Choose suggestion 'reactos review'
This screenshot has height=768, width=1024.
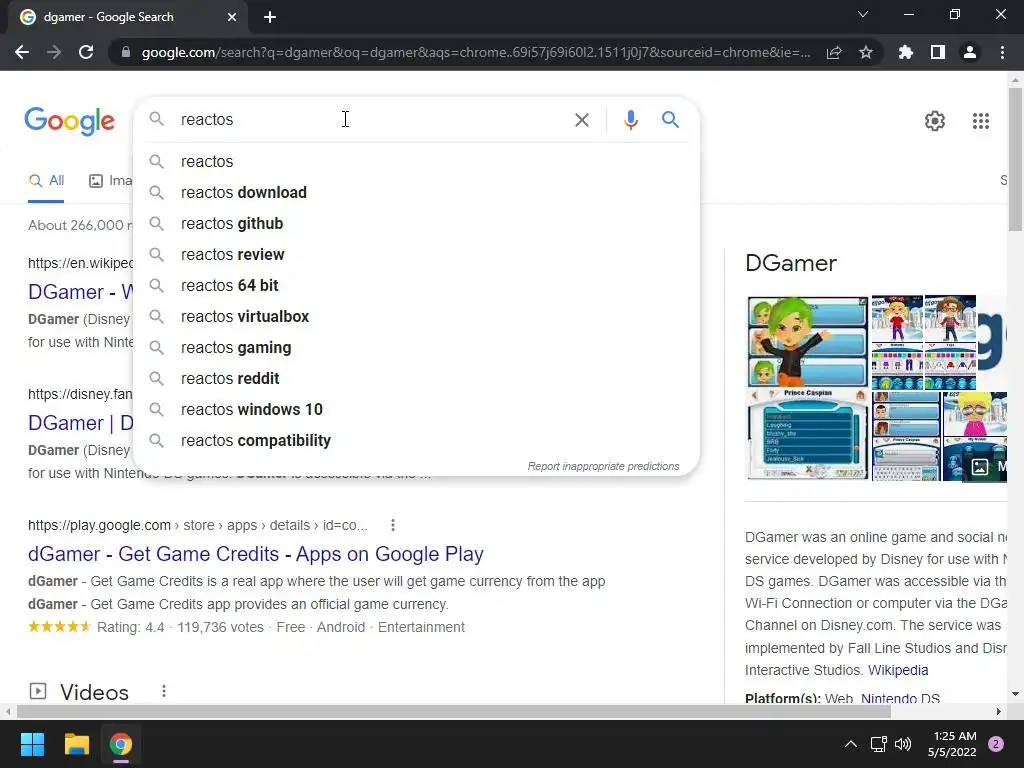tap(417, 255)
